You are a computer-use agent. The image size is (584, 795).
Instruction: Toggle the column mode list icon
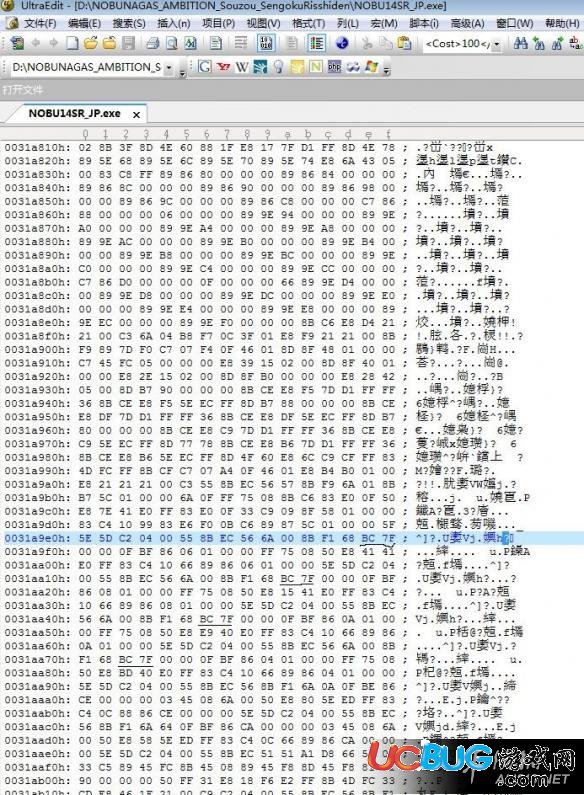point(317,44)
